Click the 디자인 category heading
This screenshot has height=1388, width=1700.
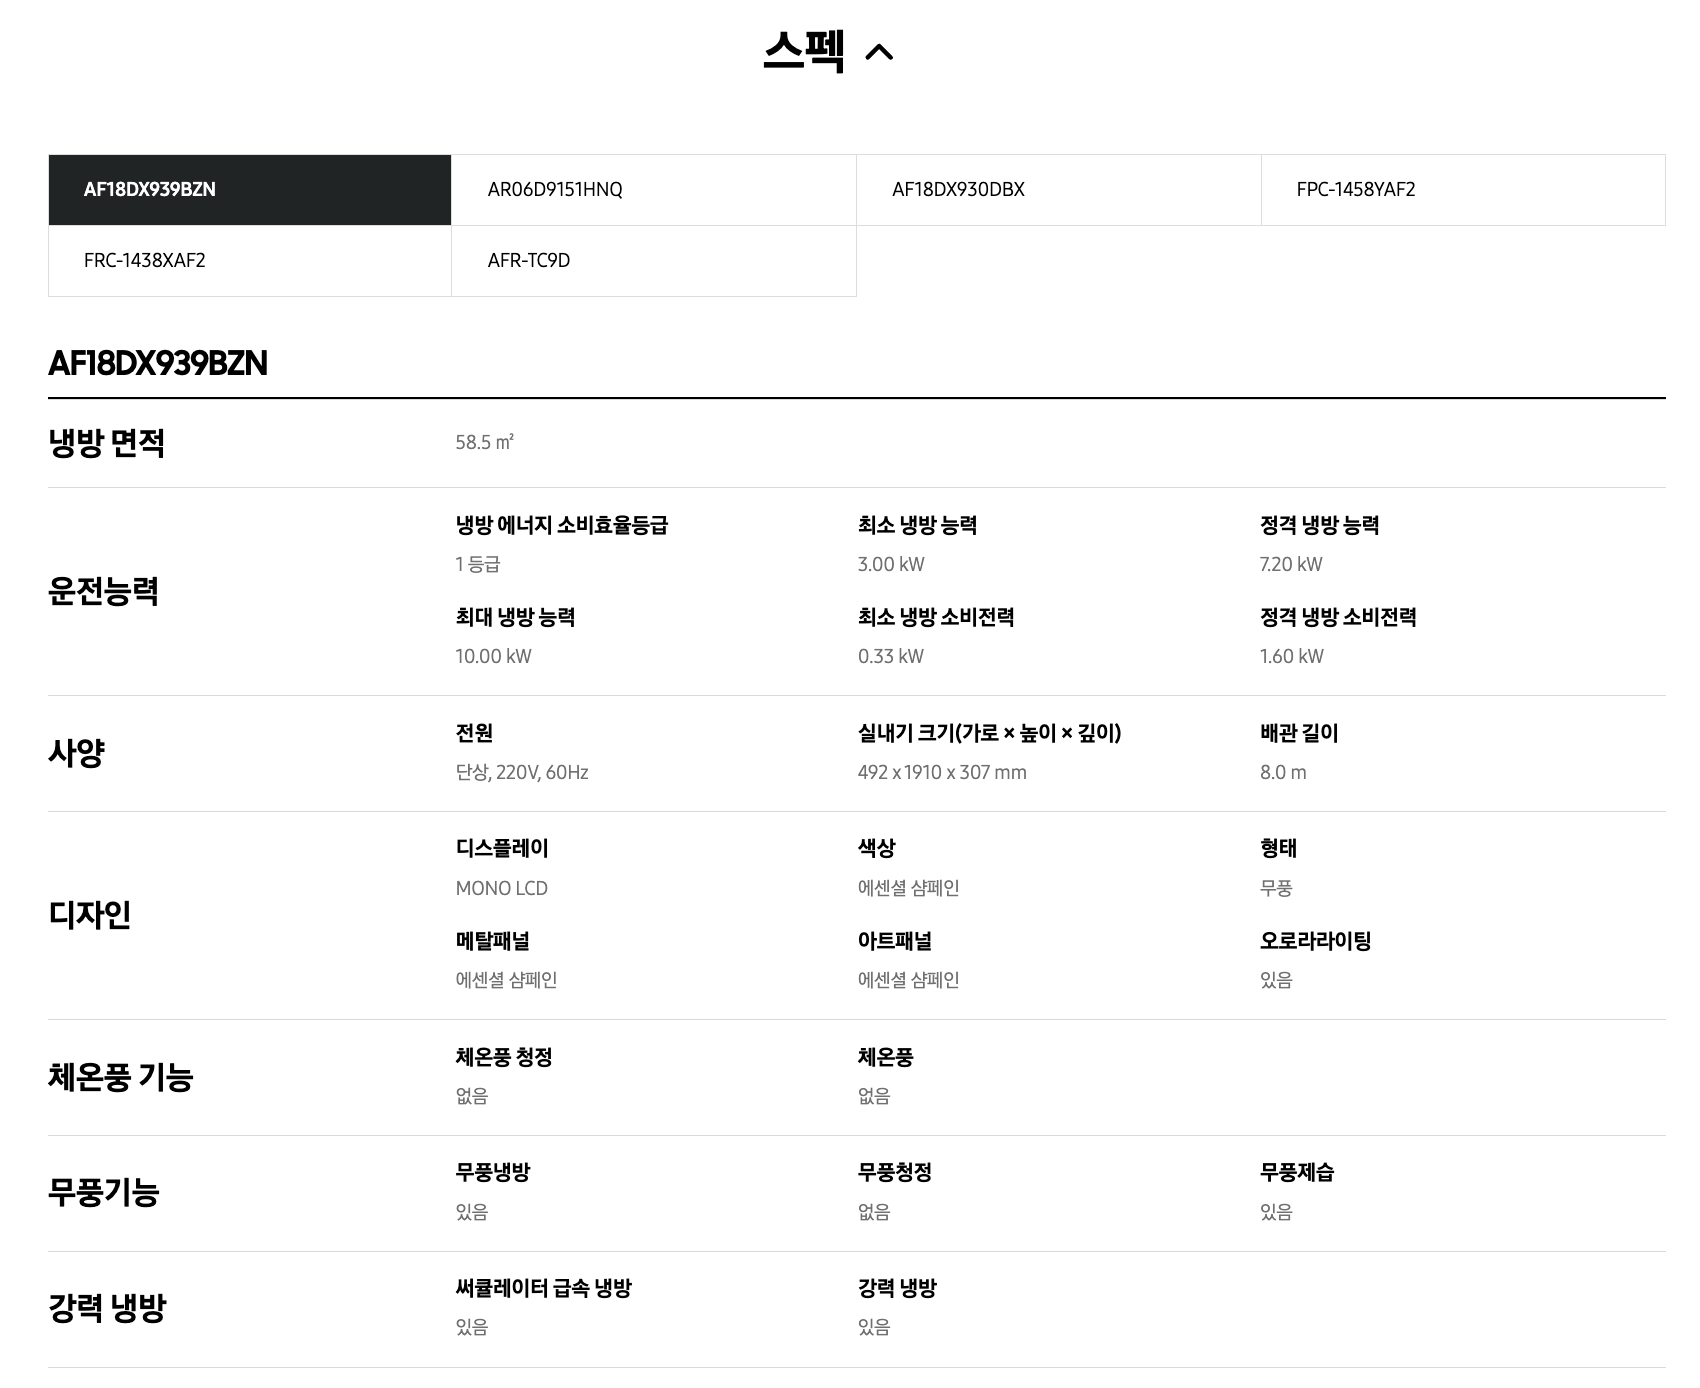point(90,915)
